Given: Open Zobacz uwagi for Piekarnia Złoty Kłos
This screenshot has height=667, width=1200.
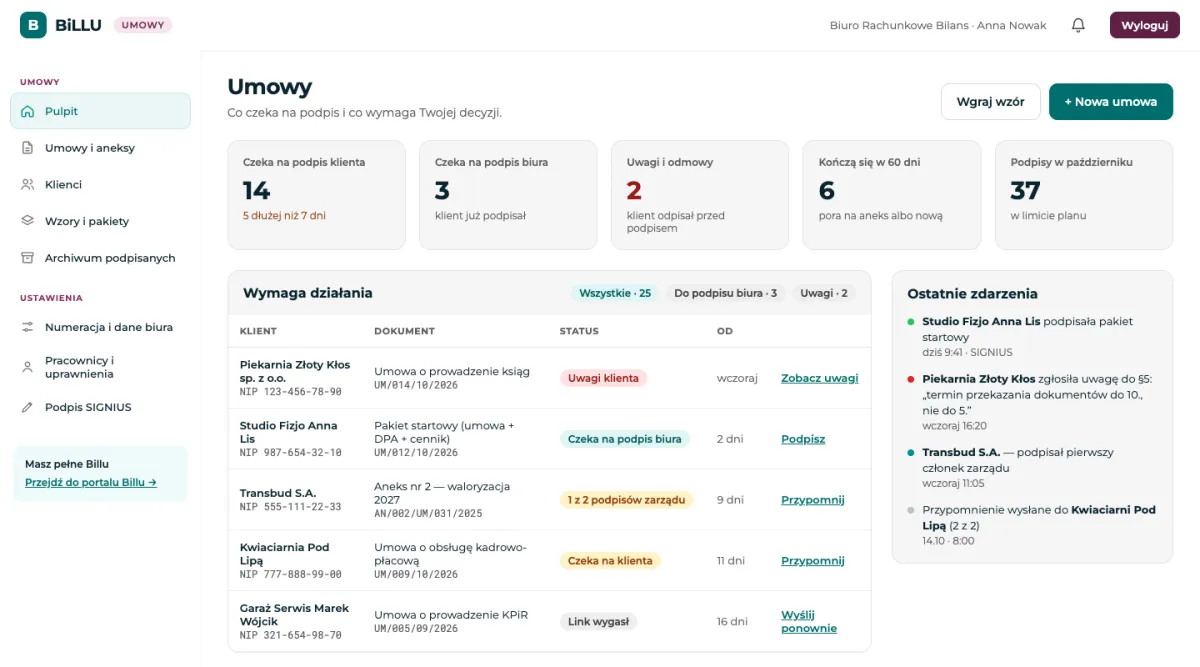Looking at the screenshot, I should click(x=819, y=378).
